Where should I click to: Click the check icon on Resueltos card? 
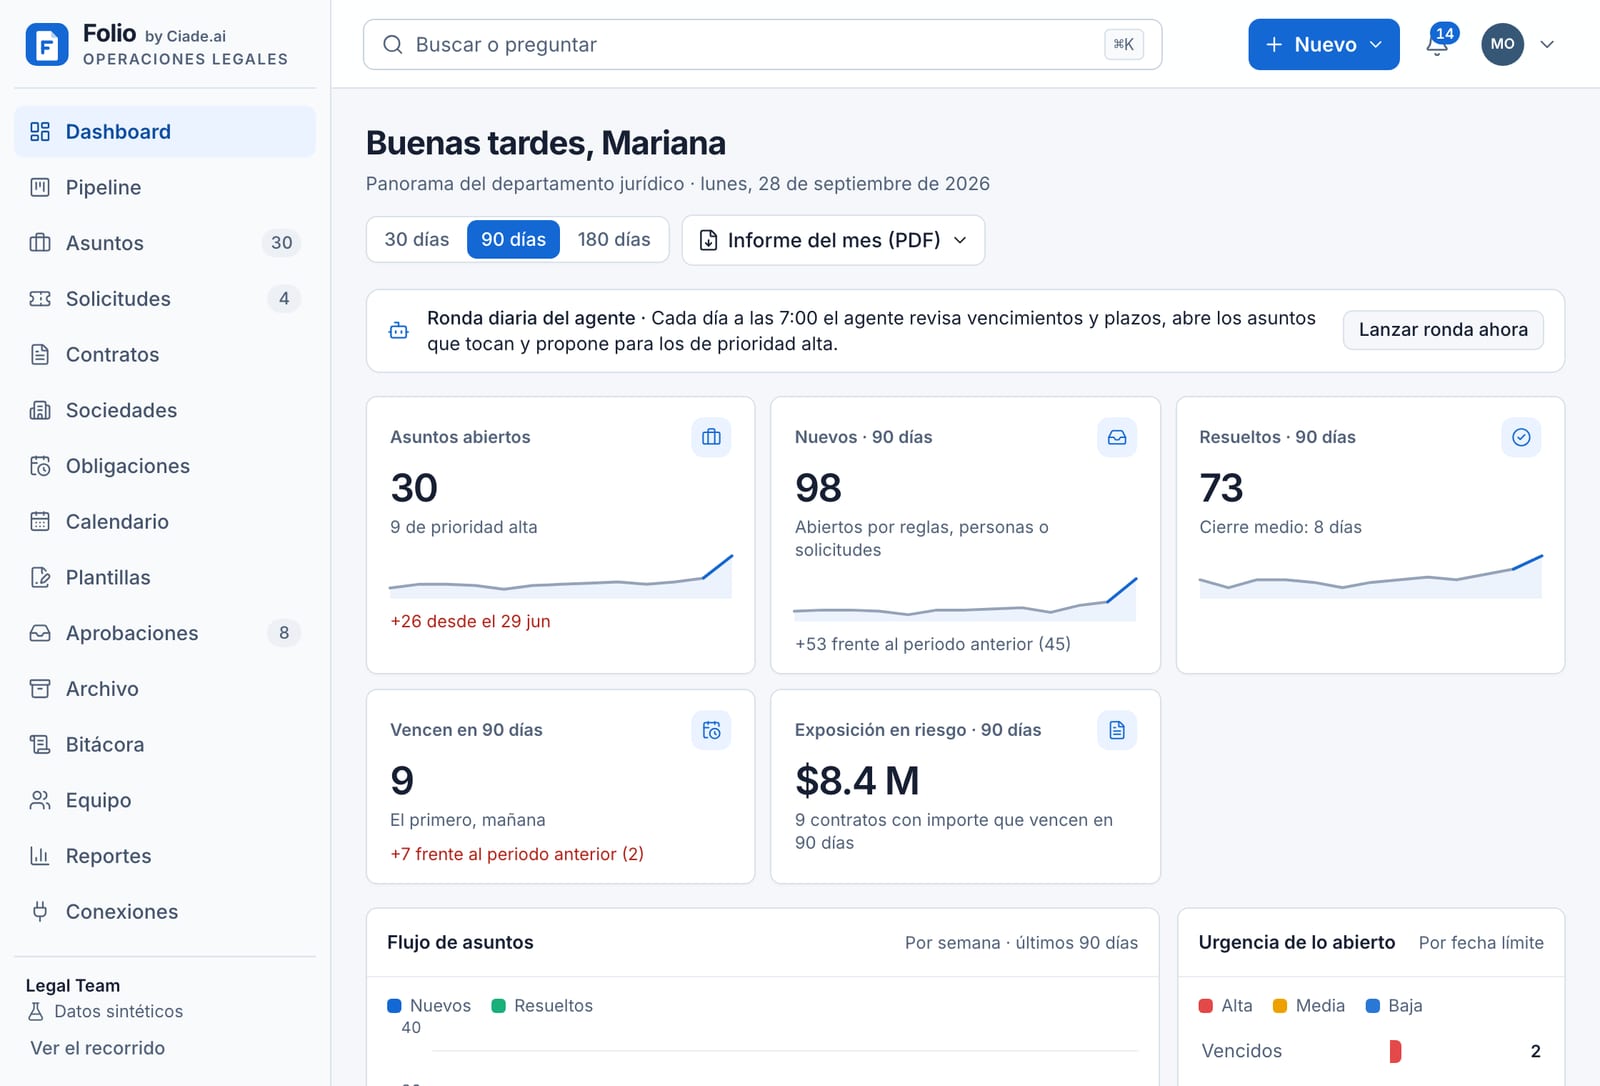1521,437
